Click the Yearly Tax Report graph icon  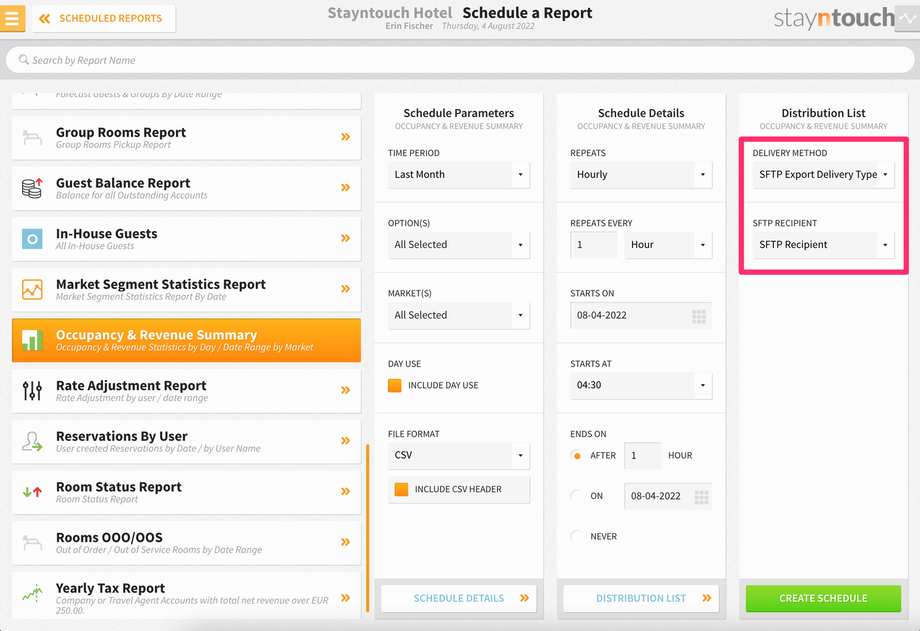32,593
